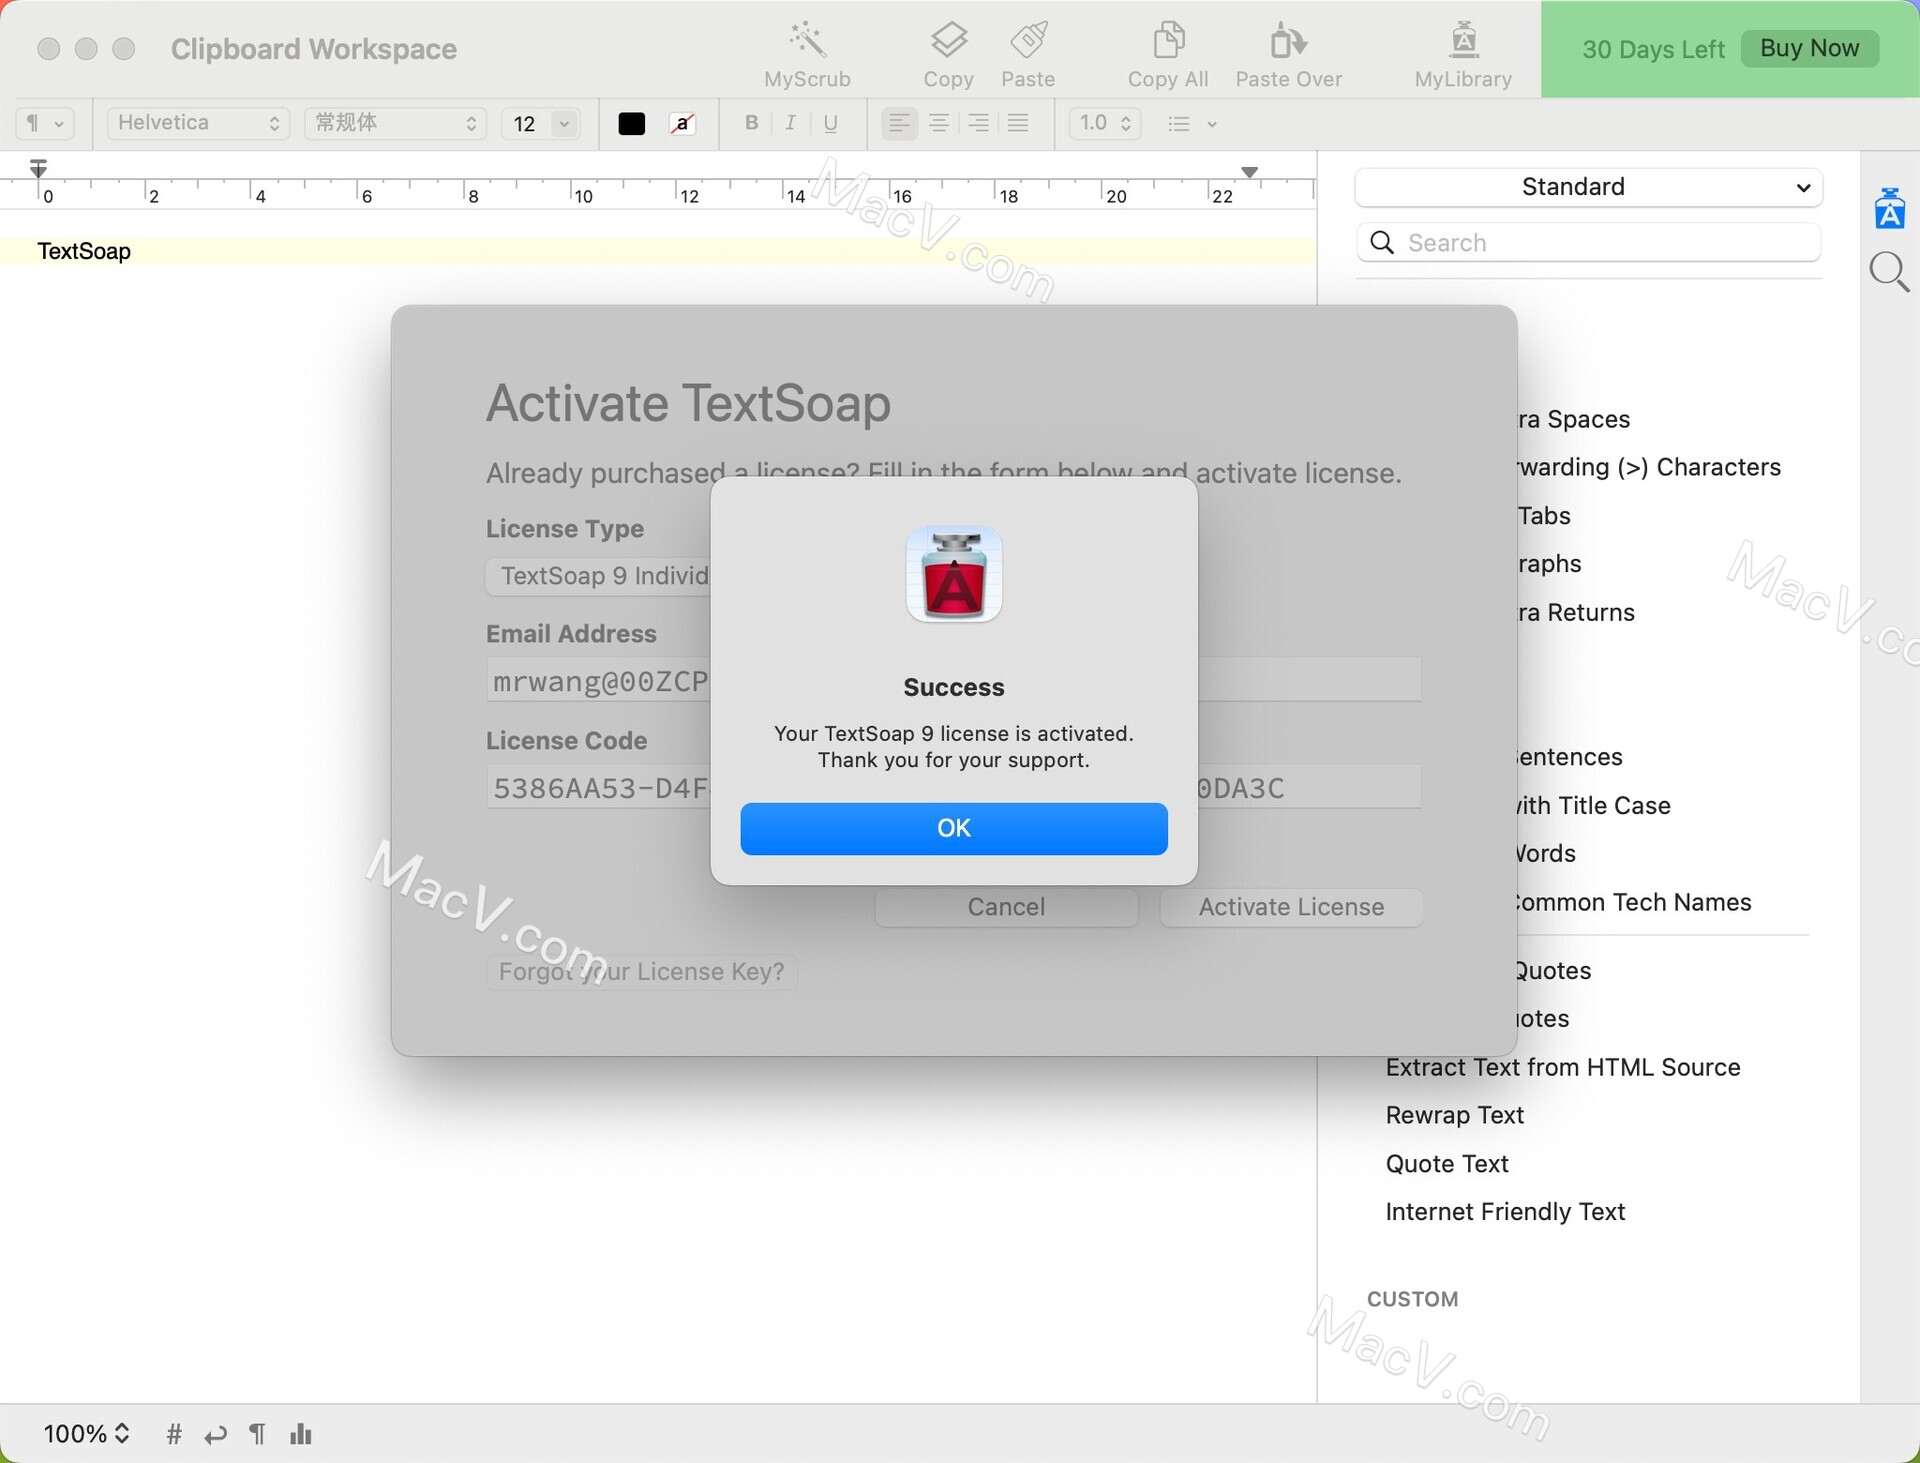
Task: Toggle underline formatting
Action: coord(830,123)
